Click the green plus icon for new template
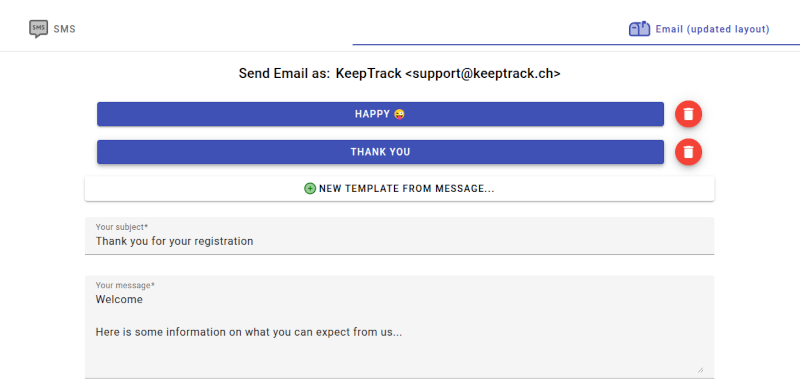800x388 pixels. tap(310, 188)
